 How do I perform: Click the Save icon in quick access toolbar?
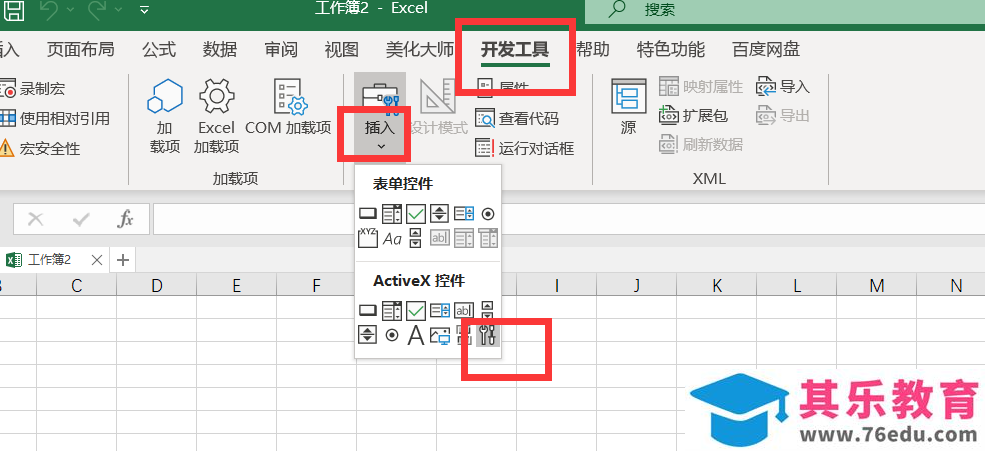pos(14,9)
